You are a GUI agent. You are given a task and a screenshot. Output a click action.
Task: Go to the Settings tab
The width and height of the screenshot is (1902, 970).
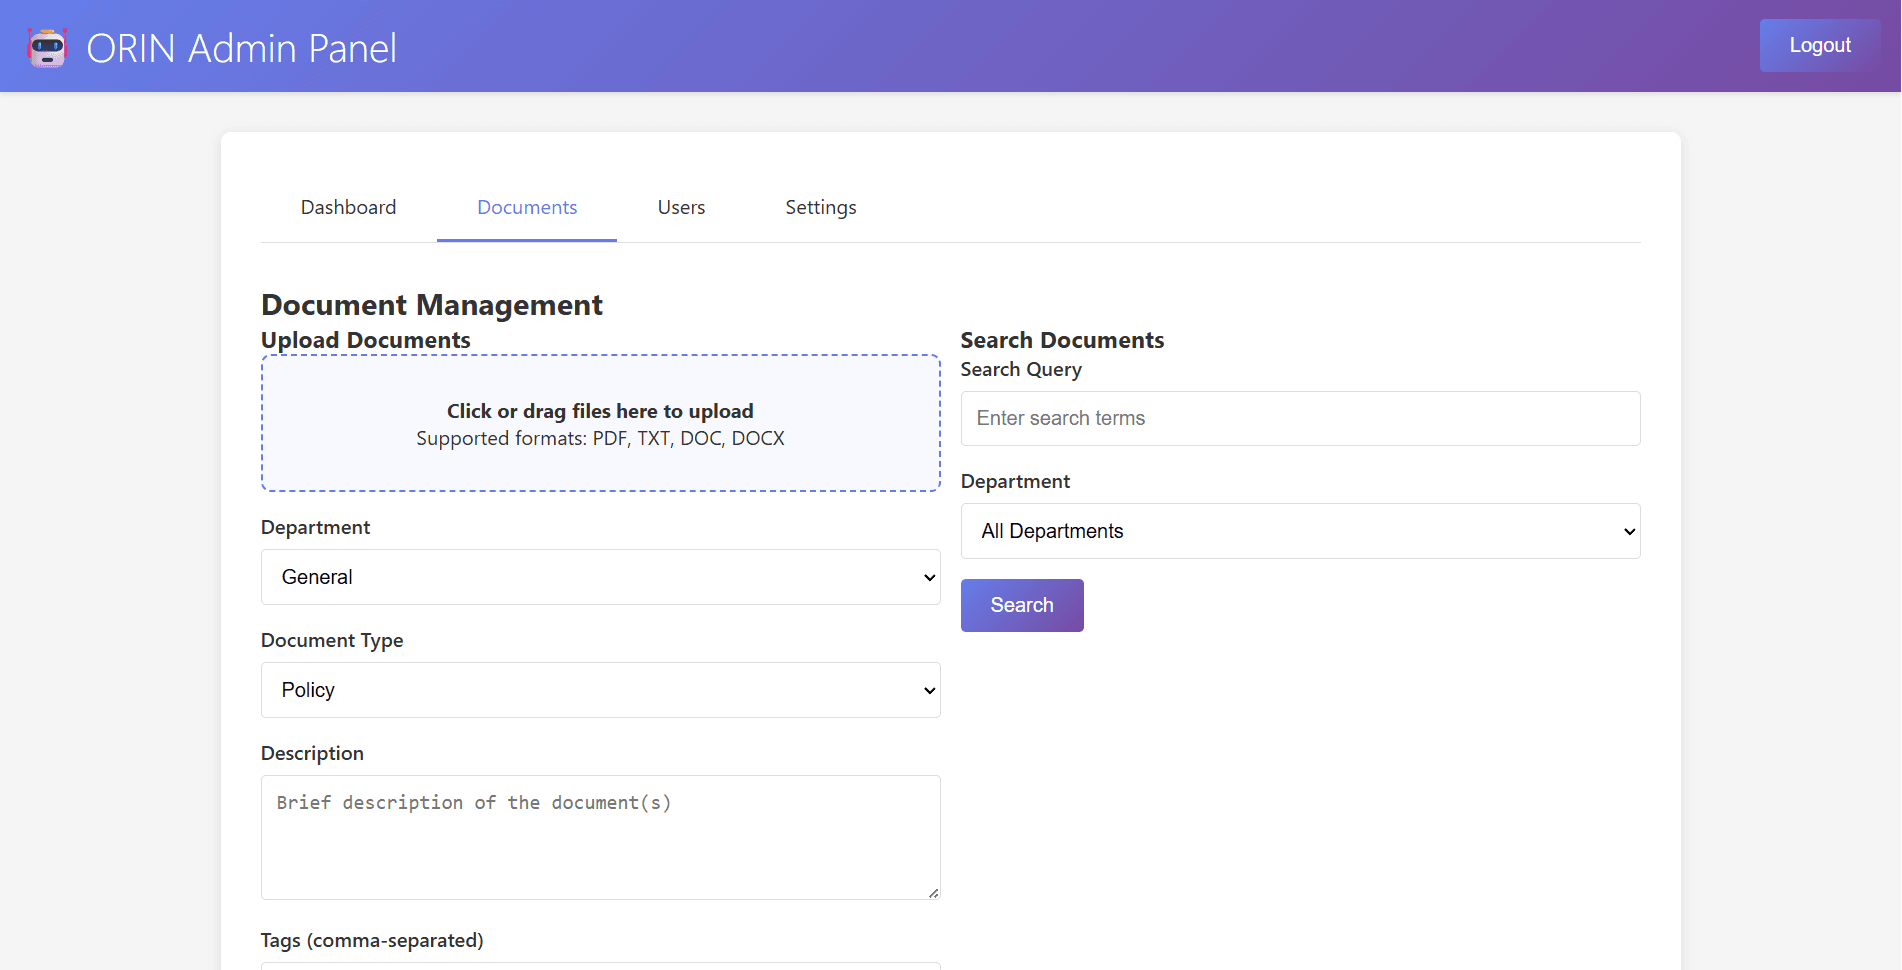pos(820,207)
